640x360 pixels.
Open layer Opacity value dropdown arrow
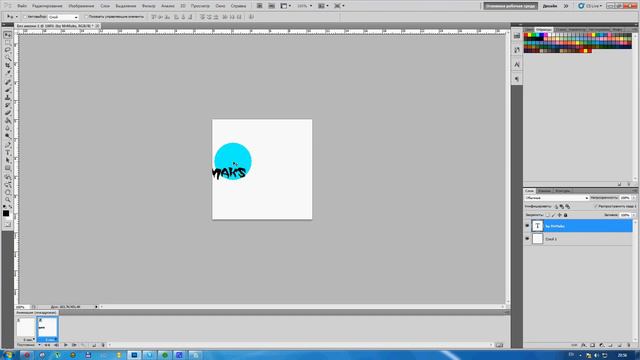point(634,198)
